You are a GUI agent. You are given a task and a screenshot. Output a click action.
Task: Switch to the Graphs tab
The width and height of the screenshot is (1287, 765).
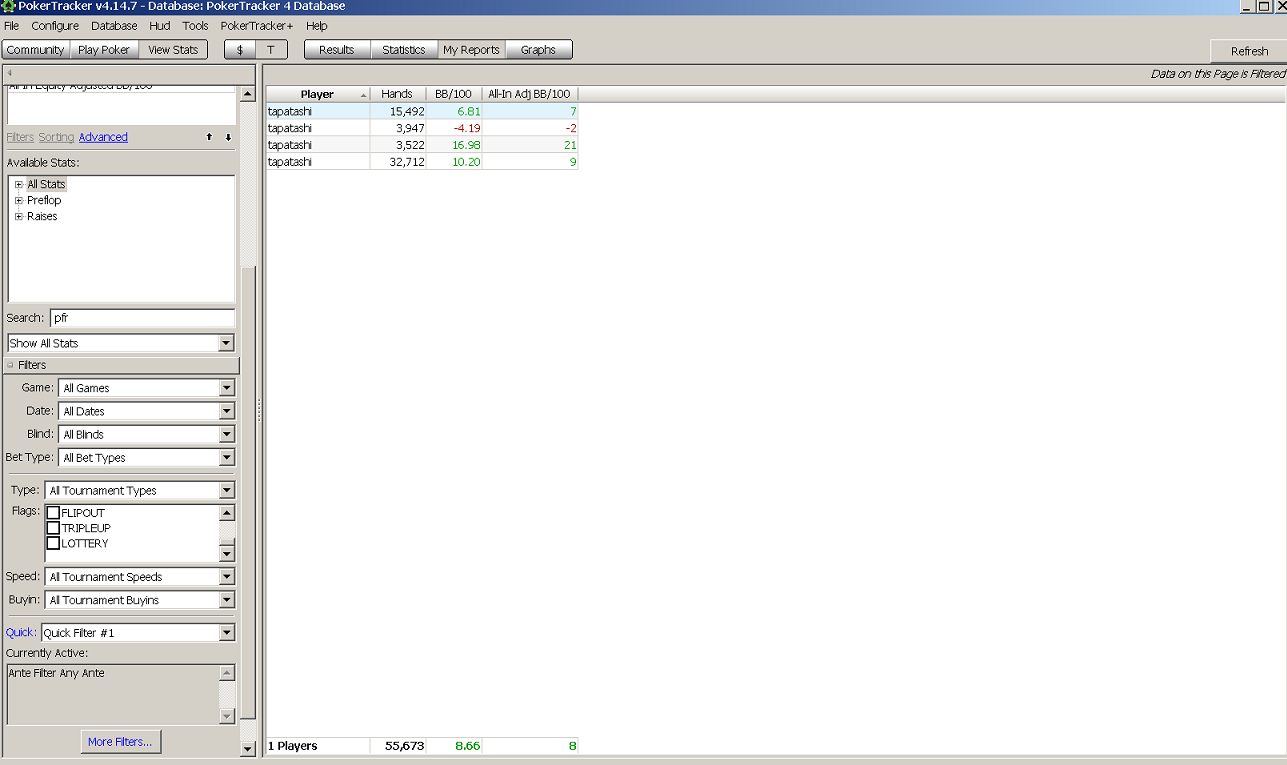click(x=539, y=50)
